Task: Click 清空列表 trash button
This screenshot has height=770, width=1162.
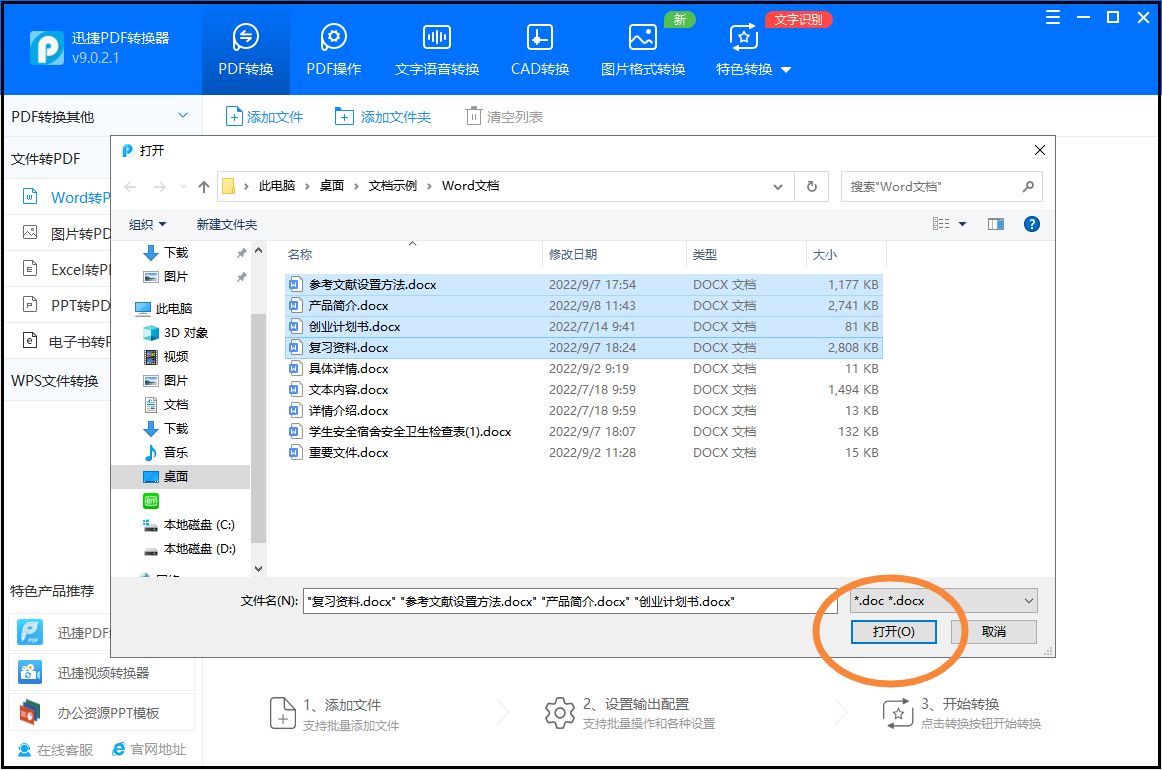Action: coord(504,117)
